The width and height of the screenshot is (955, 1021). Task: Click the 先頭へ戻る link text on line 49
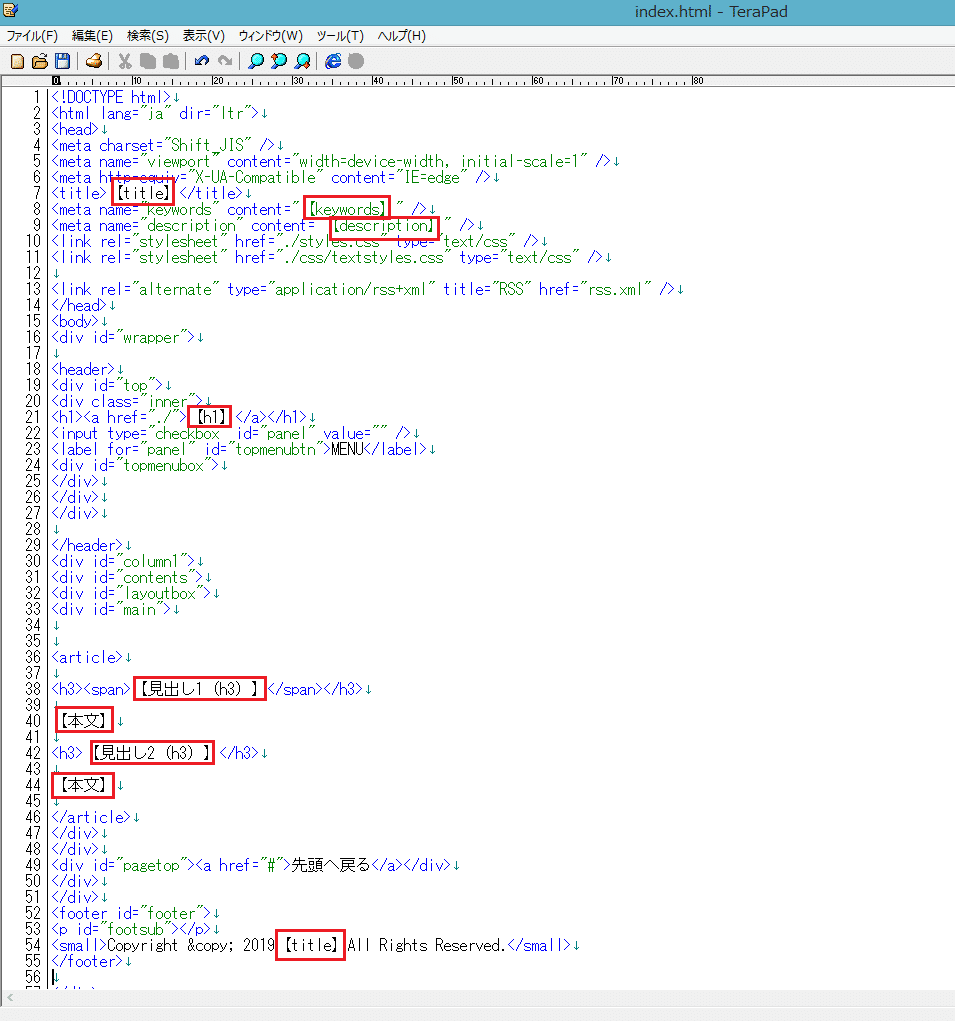tap(331, 865)
